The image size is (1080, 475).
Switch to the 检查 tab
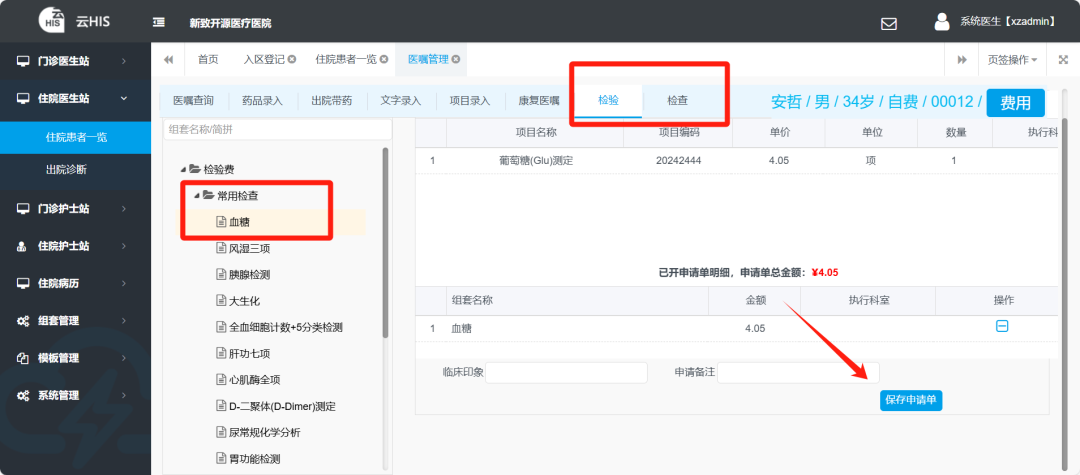pyautogui.click(x=678, y=101)
